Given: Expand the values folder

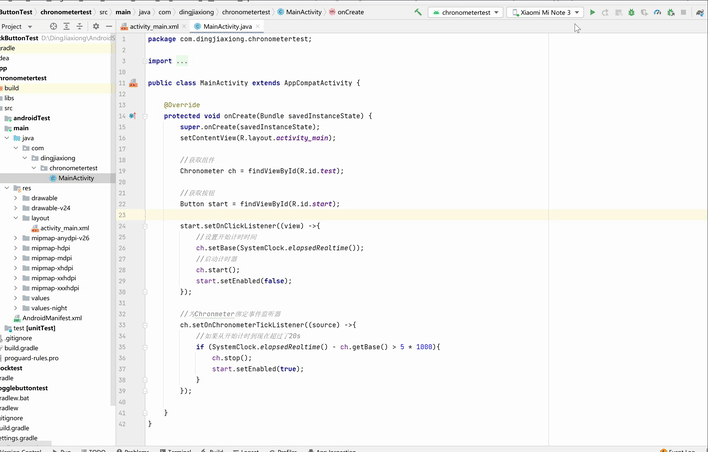Looking at the screenshot, I should pyautogui.click(x=16, y=298).
